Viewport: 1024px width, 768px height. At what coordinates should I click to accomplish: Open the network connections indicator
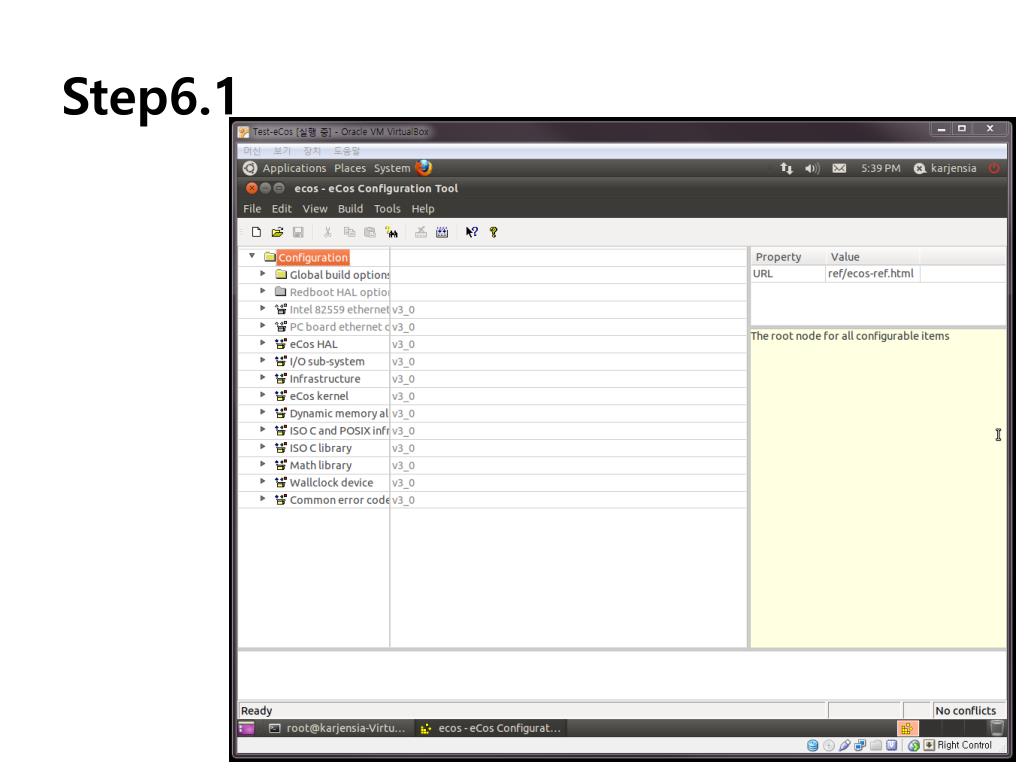pos(786,168)
